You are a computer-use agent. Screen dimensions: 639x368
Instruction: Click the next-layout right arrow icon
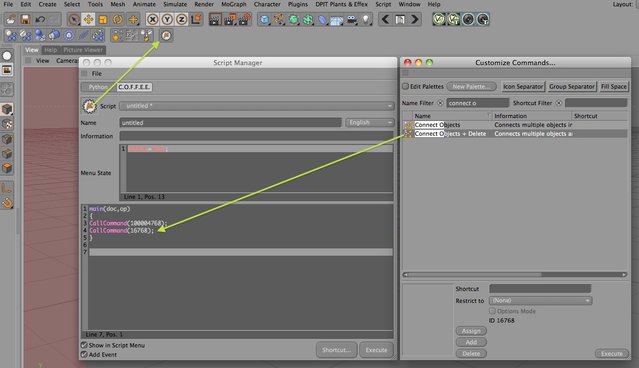414,19
